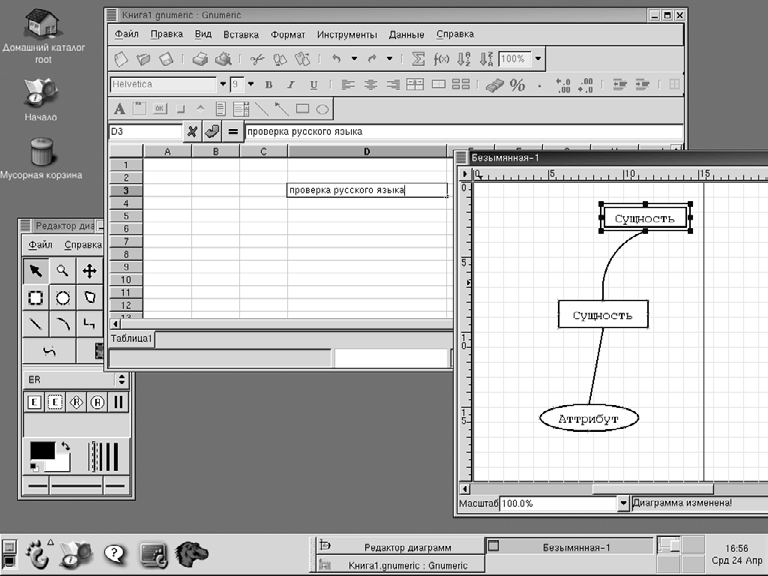Open the Формат menu
This screenshot has height=576, width=768.
point(288,34)
